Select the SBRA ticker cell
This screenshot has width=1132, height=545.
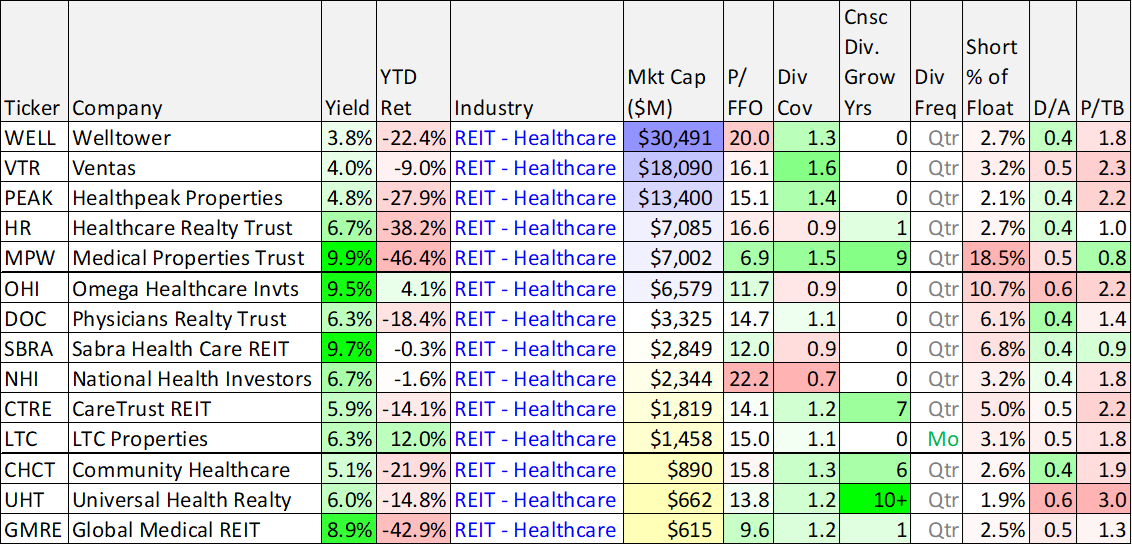click(35, 349)
